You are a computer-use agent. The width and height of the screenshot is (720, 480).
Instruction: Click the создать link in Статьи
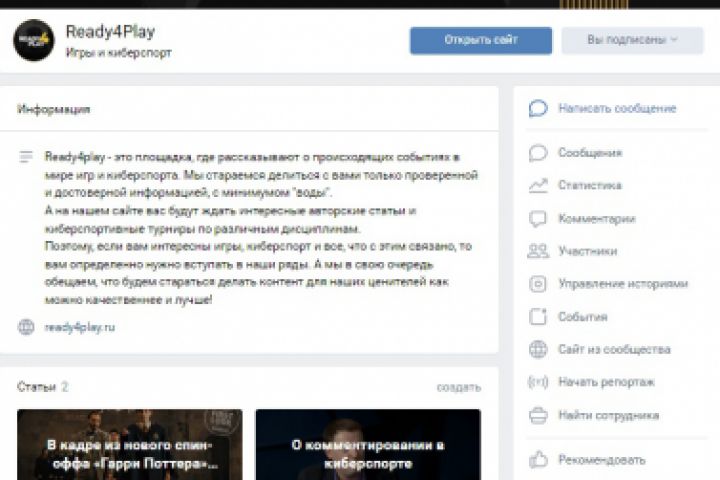(x=459, y=387)
